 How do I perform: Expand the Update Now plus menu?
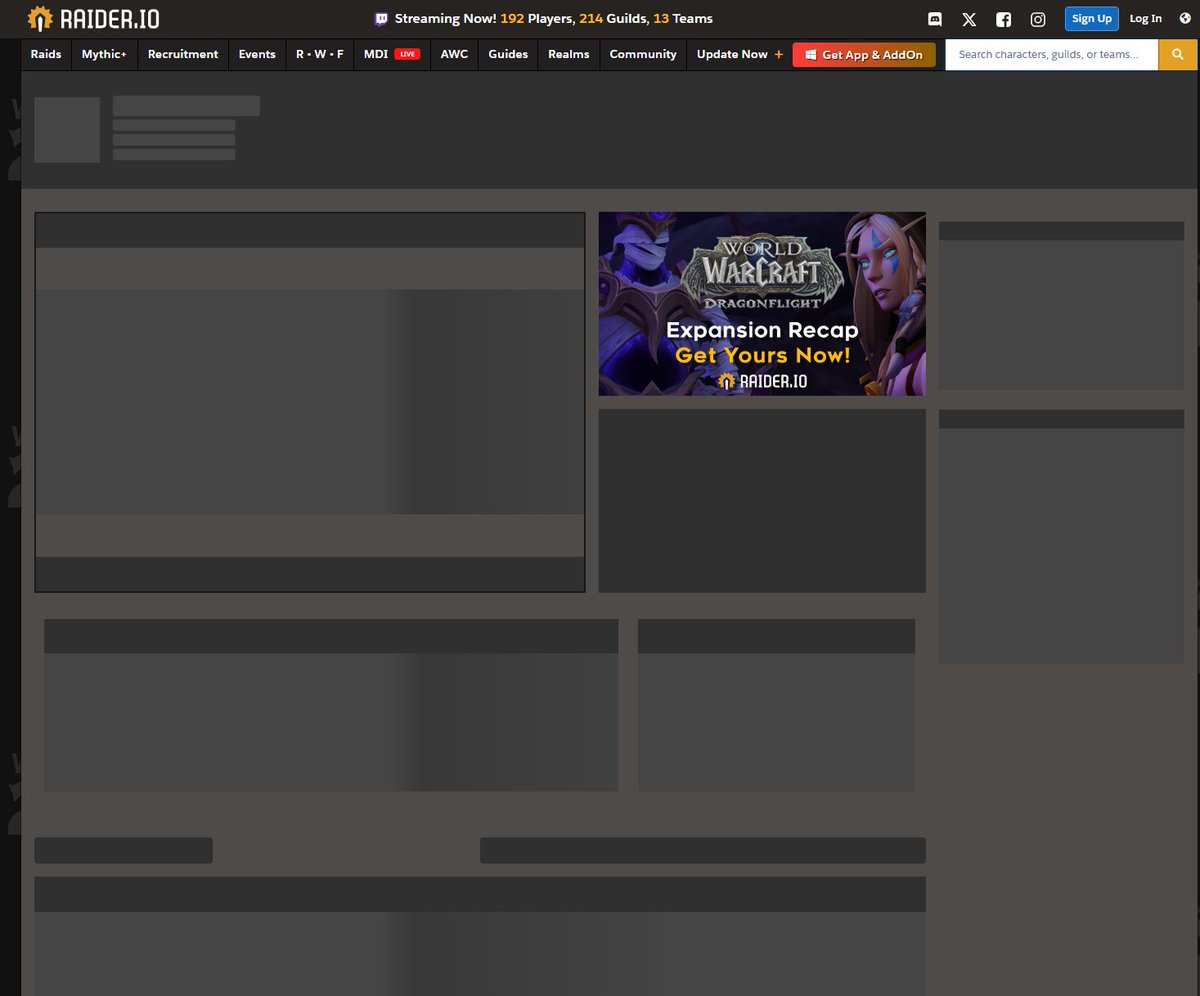(x=740, y=54)
